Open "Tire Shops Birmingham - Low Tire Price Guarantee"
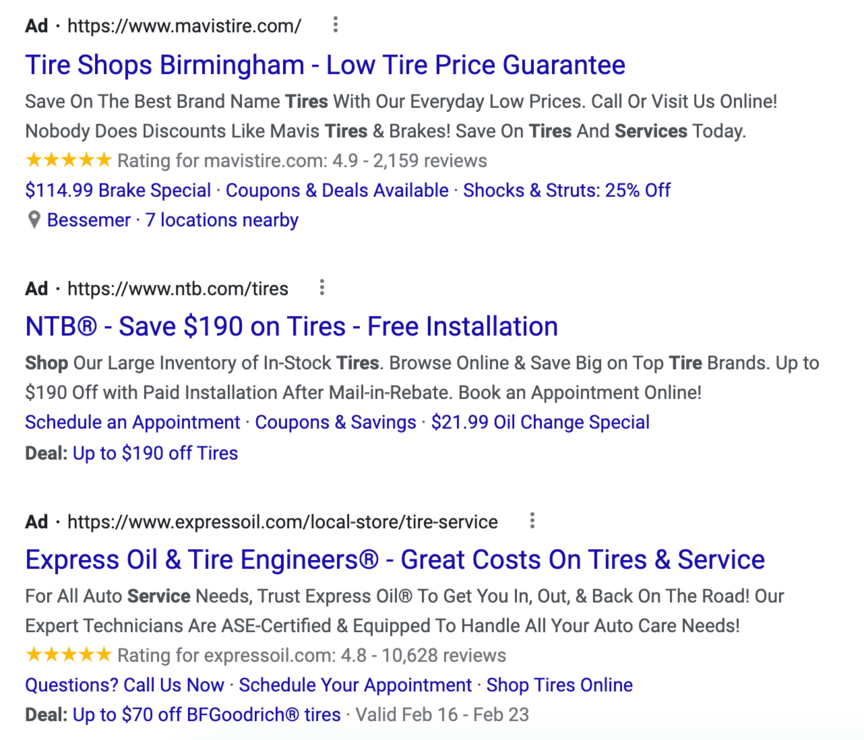This screenshot has height=740, width=864. click(325, 66)
